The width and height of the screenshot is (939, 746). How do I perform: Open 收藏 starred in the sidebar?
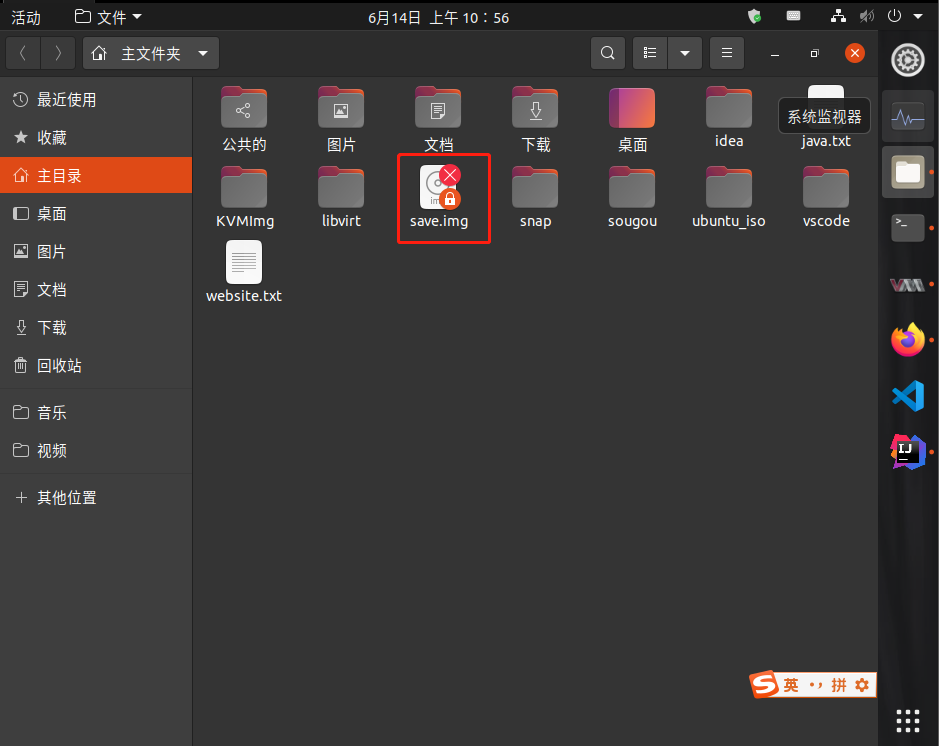[96, 138]
